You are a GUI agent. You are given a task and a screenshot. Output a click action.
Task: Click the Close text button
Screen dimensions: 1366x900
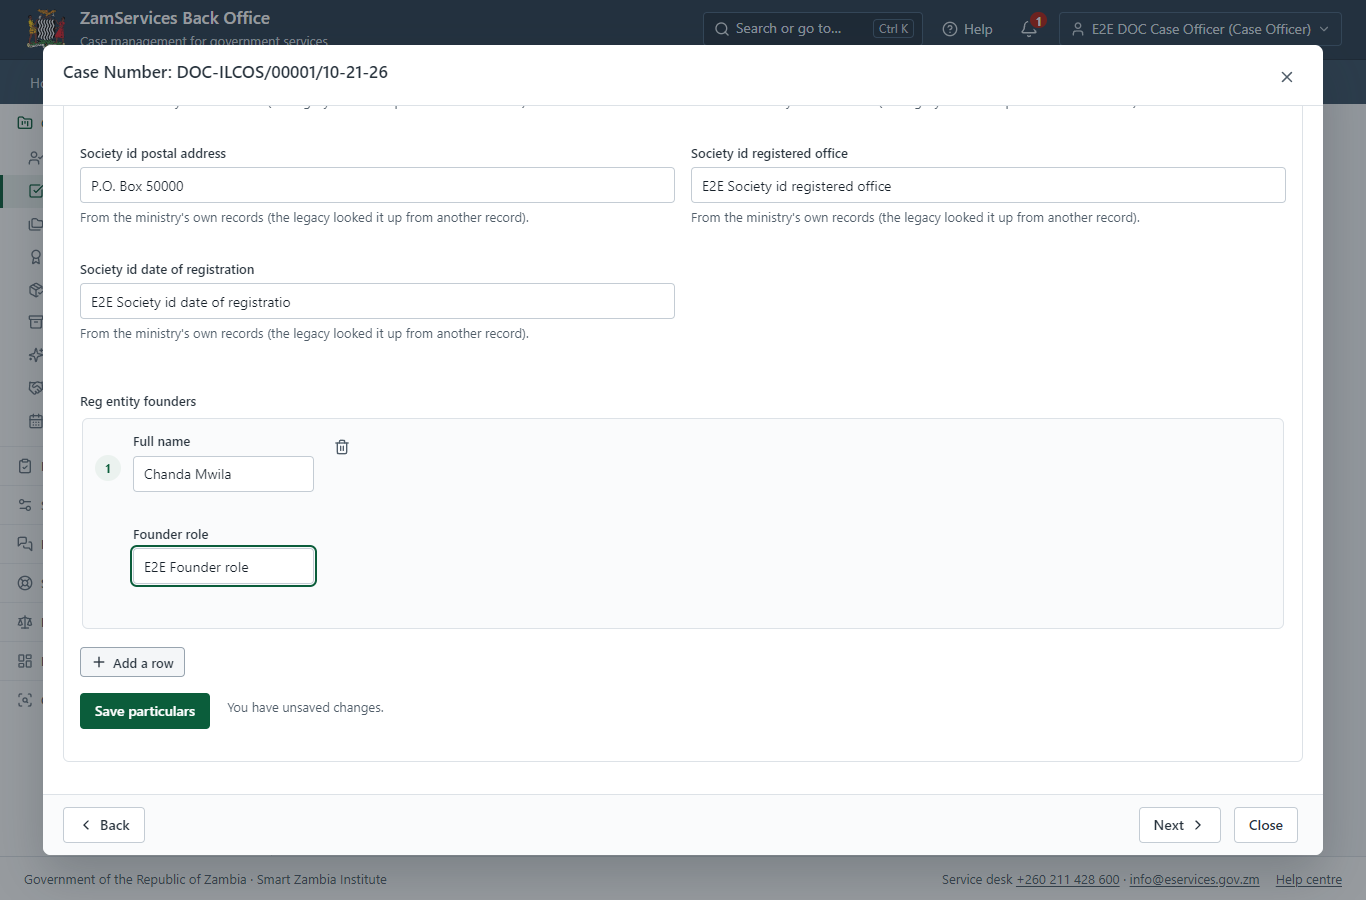[1265, 825]
